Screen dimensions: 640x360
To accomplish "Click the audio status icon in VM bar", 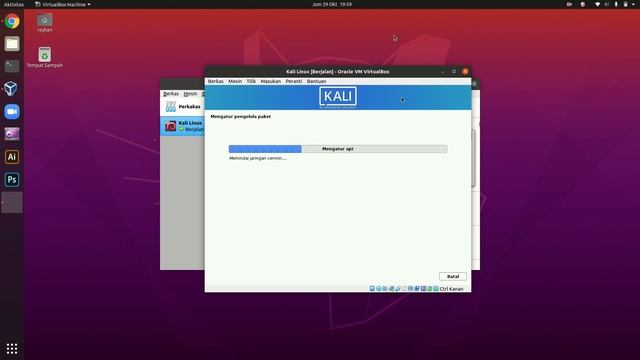I will point(385,289).
